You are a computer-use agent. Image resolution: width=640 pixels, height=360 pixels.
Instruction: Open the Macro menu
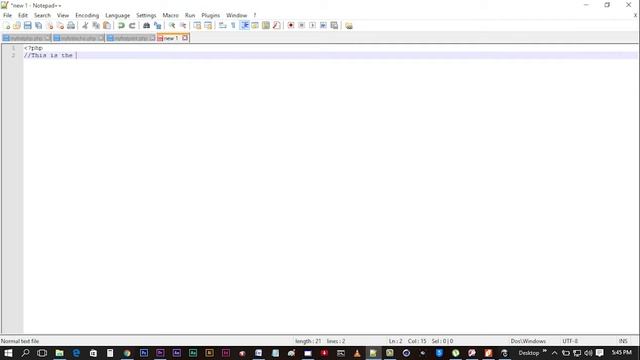(170, 15)
